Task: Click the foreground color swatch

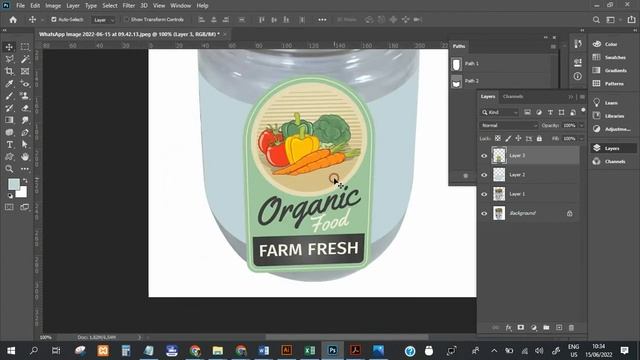Action: click(13, 184)
